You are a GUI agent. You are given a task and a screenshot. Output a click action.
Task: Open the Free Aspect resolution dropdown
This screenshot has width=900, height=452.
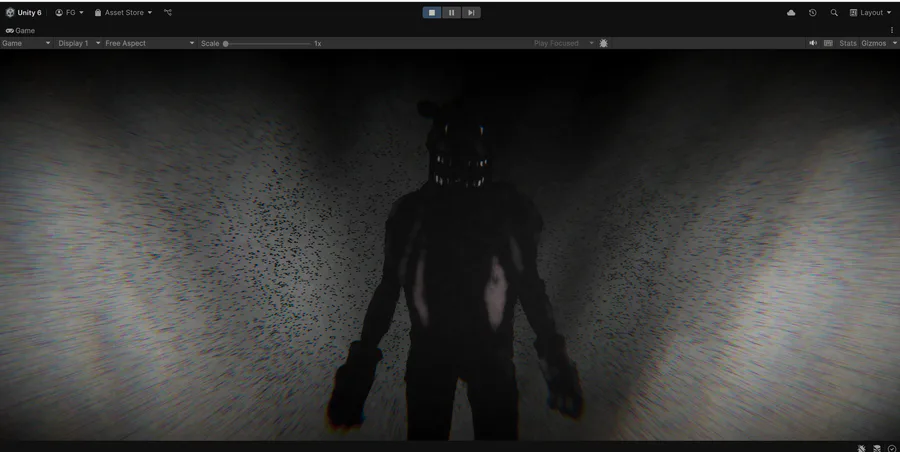(x=150, y=43)
